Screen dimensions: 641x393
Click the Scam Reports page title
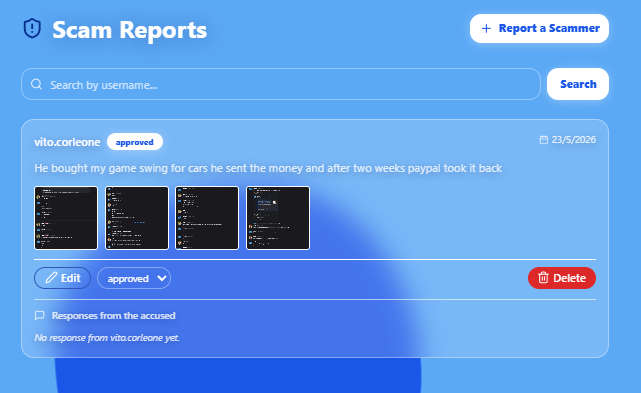130,30
